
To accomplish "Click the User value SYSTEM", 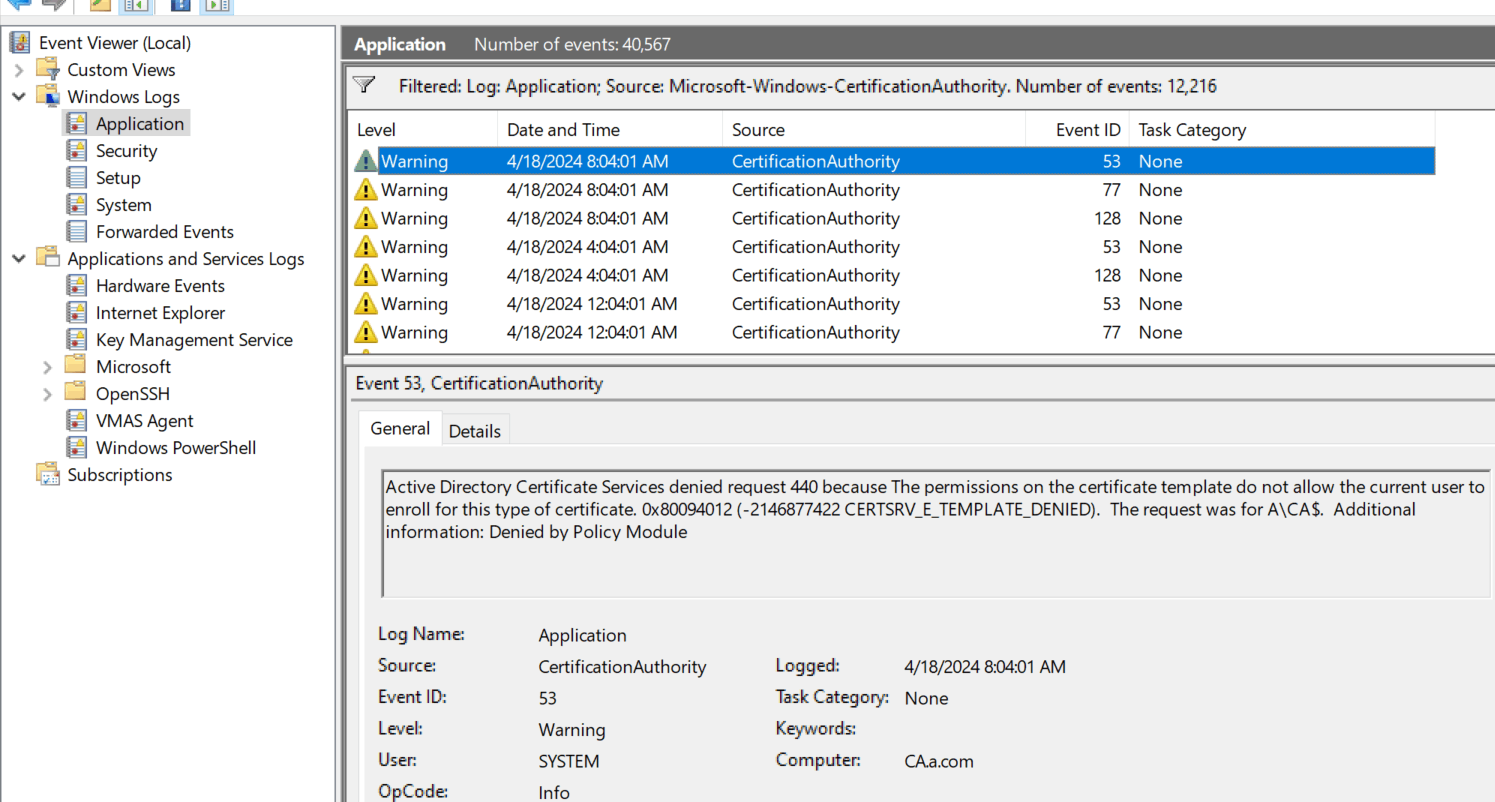I will pos(569,761).
